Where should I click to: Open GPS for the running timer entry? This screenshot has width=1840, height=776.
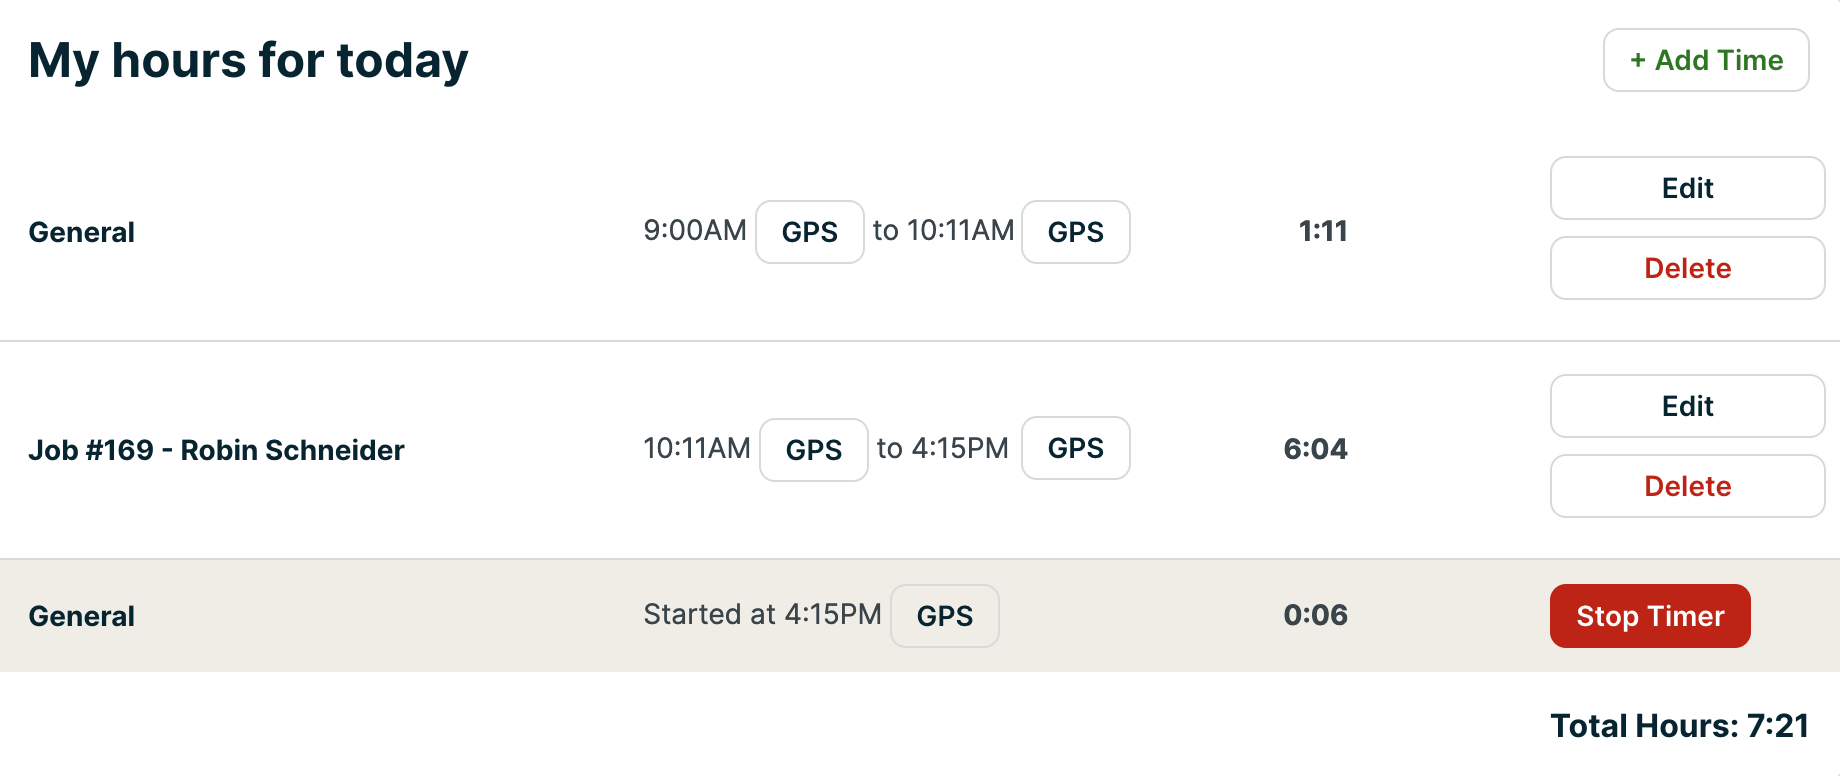[944, 616]
